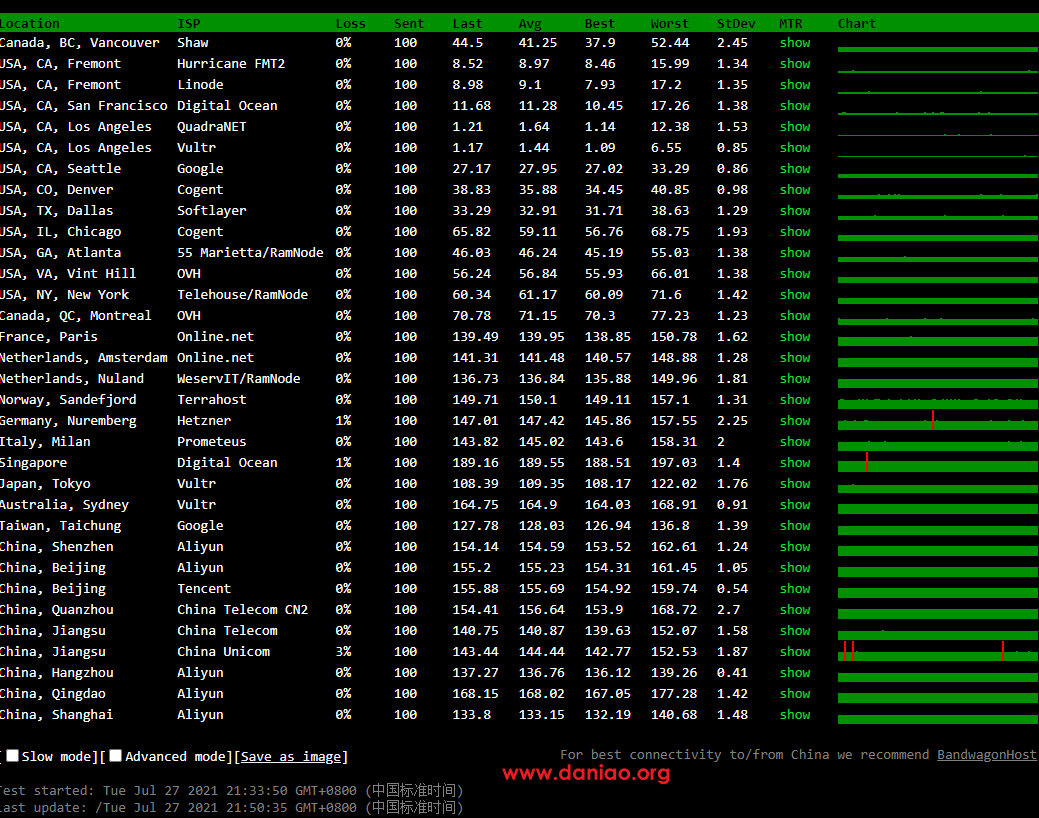The width and height of the screenshot is (1039, 818).
Task: Show MTR for China, Shanghai Aliyun
Action: click(794, 715)
